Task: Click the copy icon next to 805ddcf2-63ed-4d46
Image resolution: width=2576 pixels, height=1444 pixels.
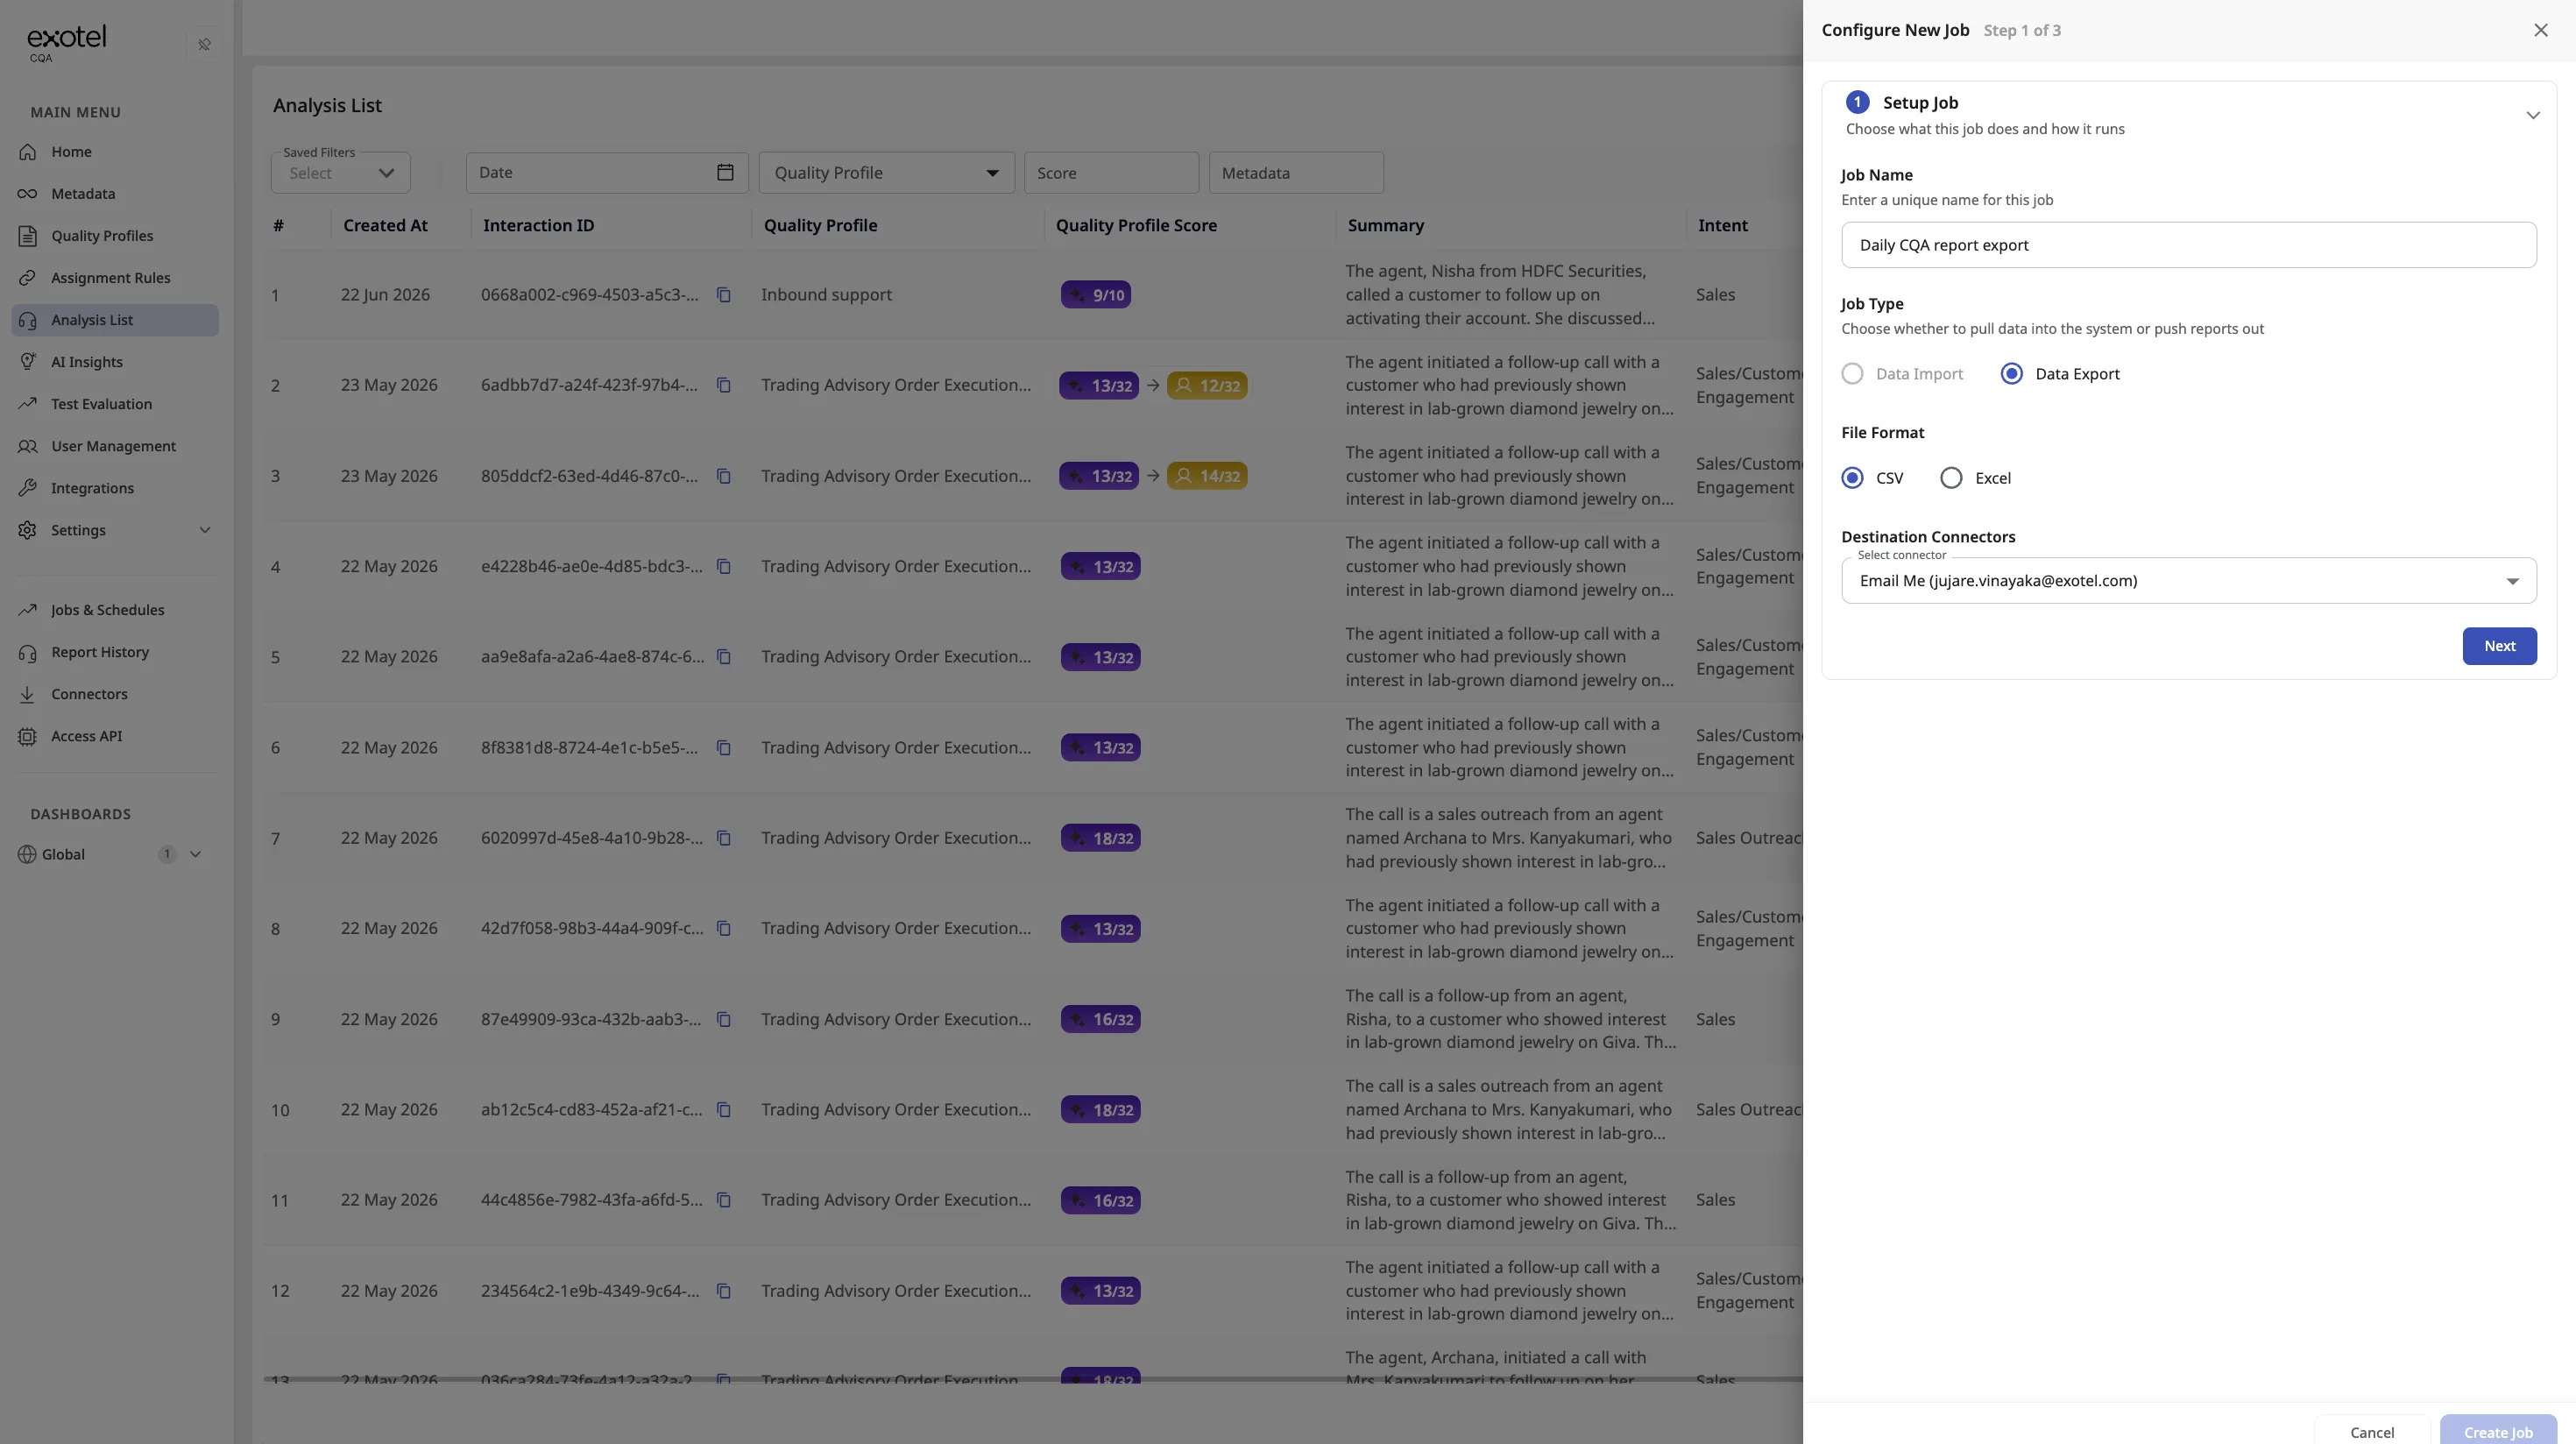Action: [723, 476]
